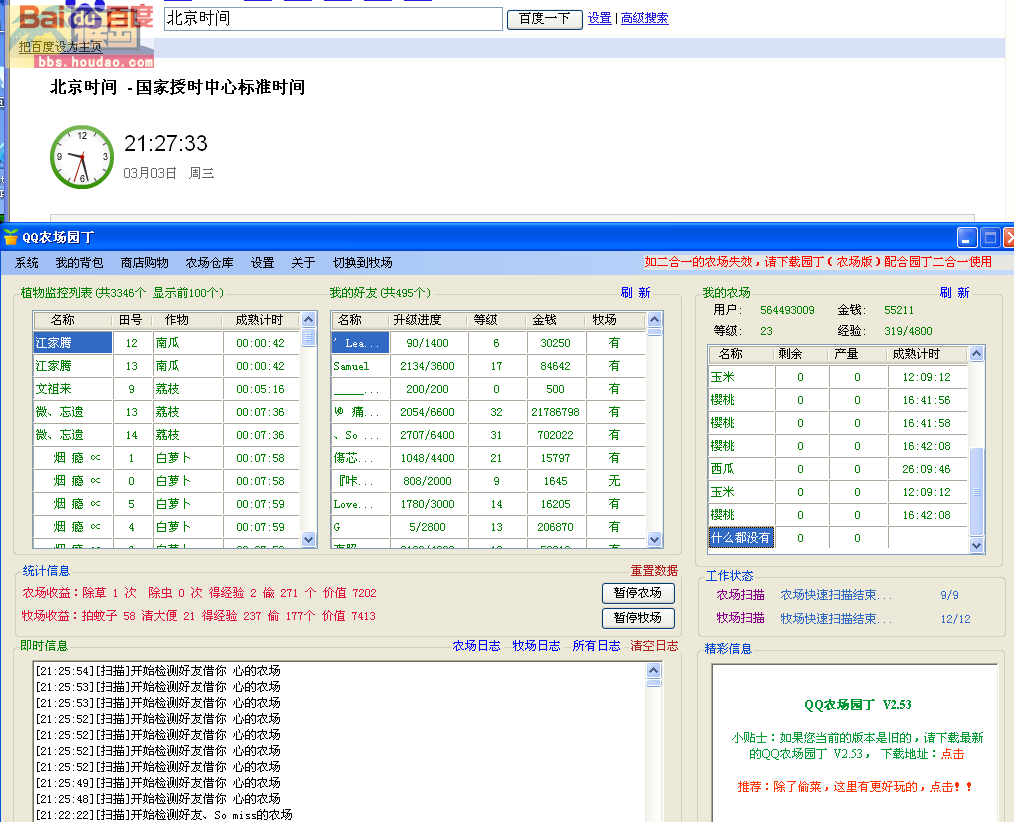Screen dimensions: 1014x822
Task: Click the Baidu search input field
Action: tap(333, 19)
